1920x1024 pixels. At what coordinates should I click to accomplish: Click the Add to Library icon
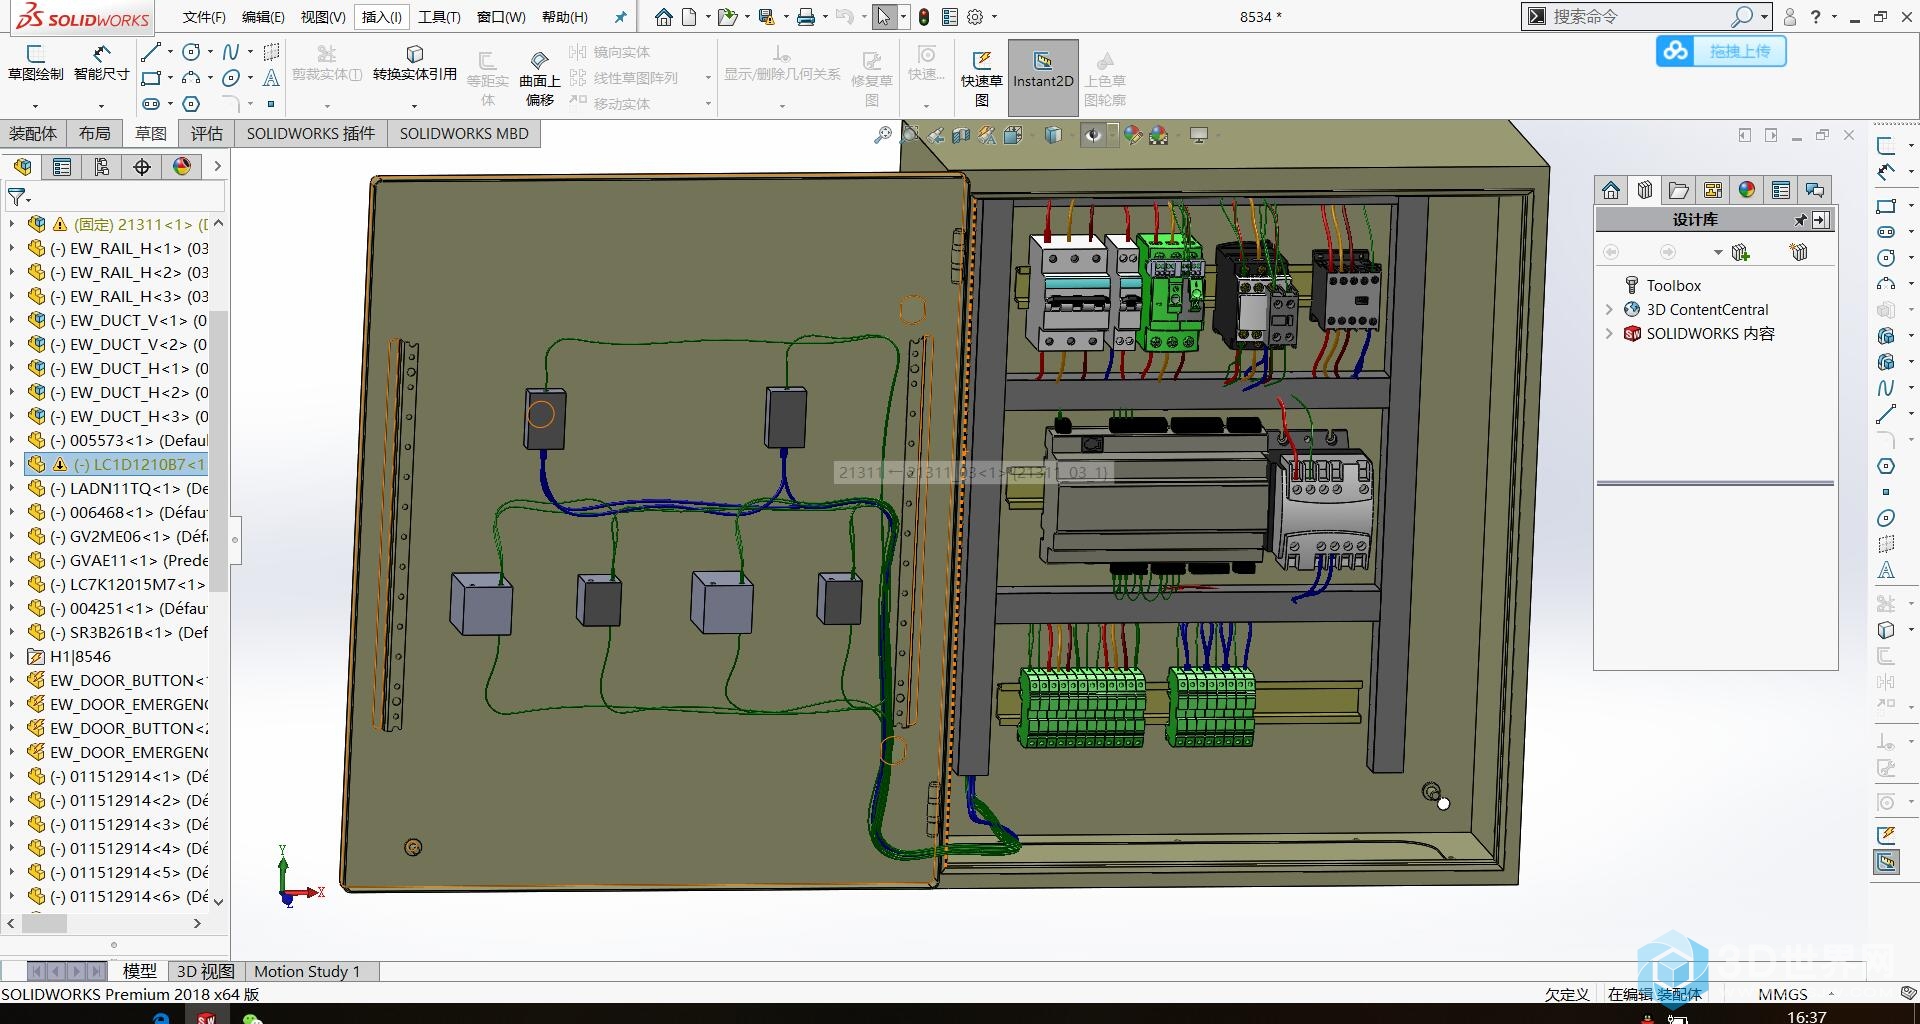tap(1740, 252)
